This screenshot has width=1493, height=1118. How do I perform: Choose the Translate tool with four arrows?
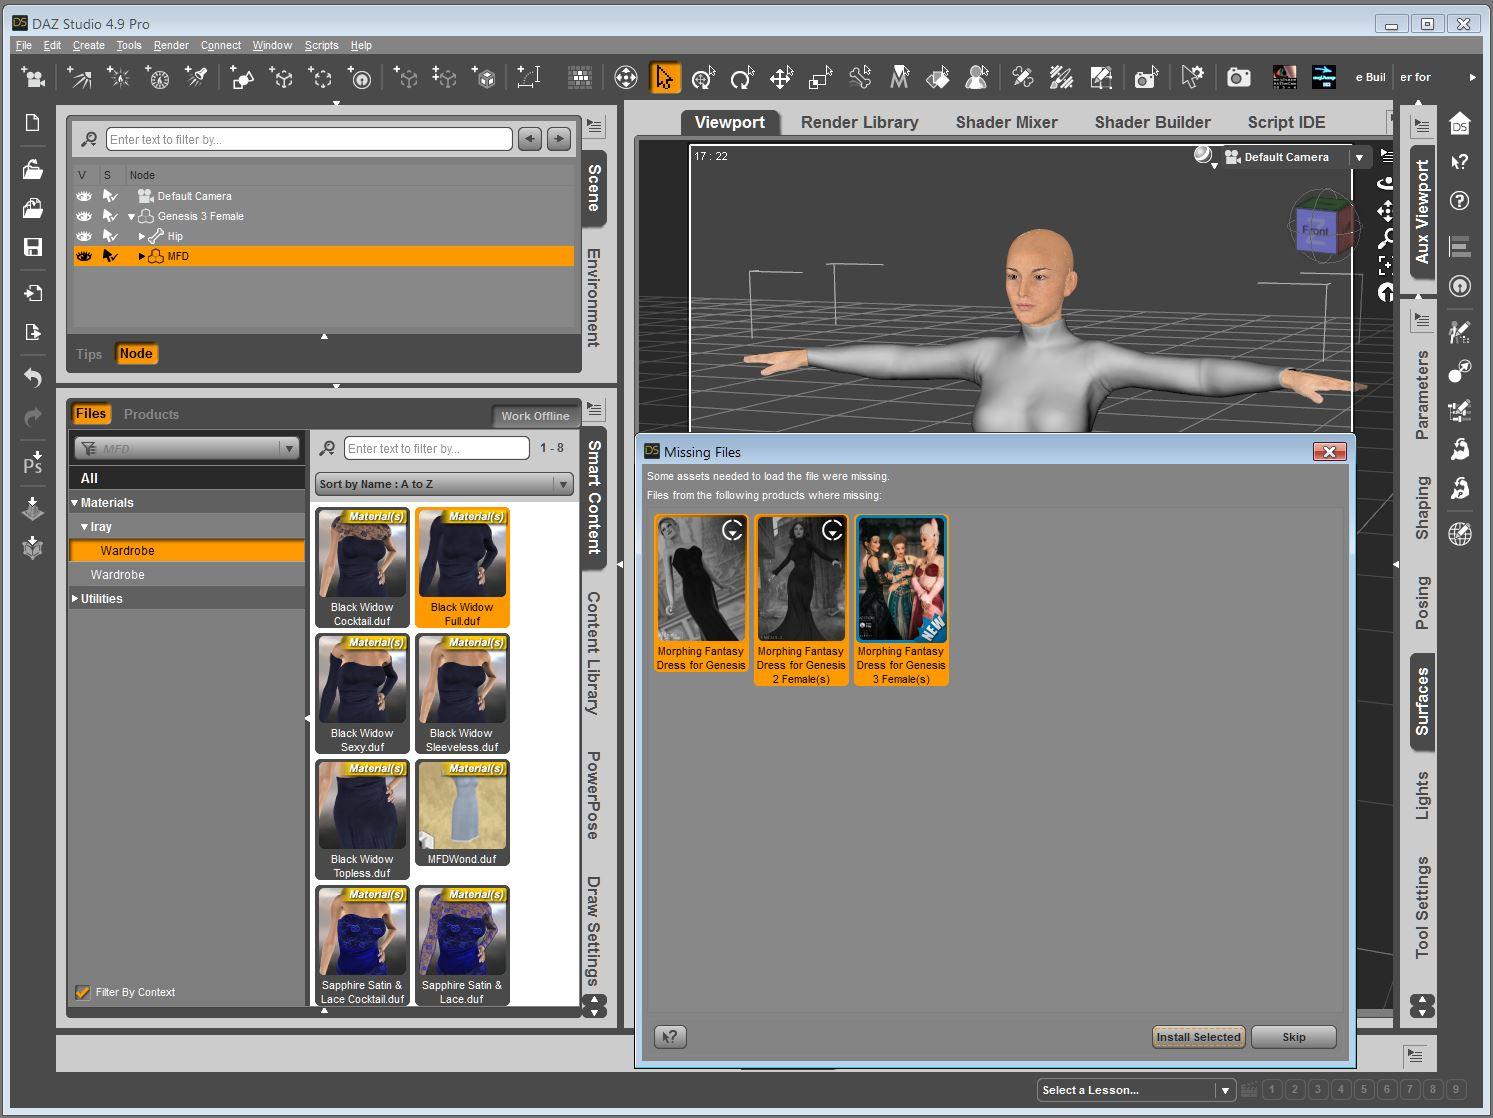[781, 77]
